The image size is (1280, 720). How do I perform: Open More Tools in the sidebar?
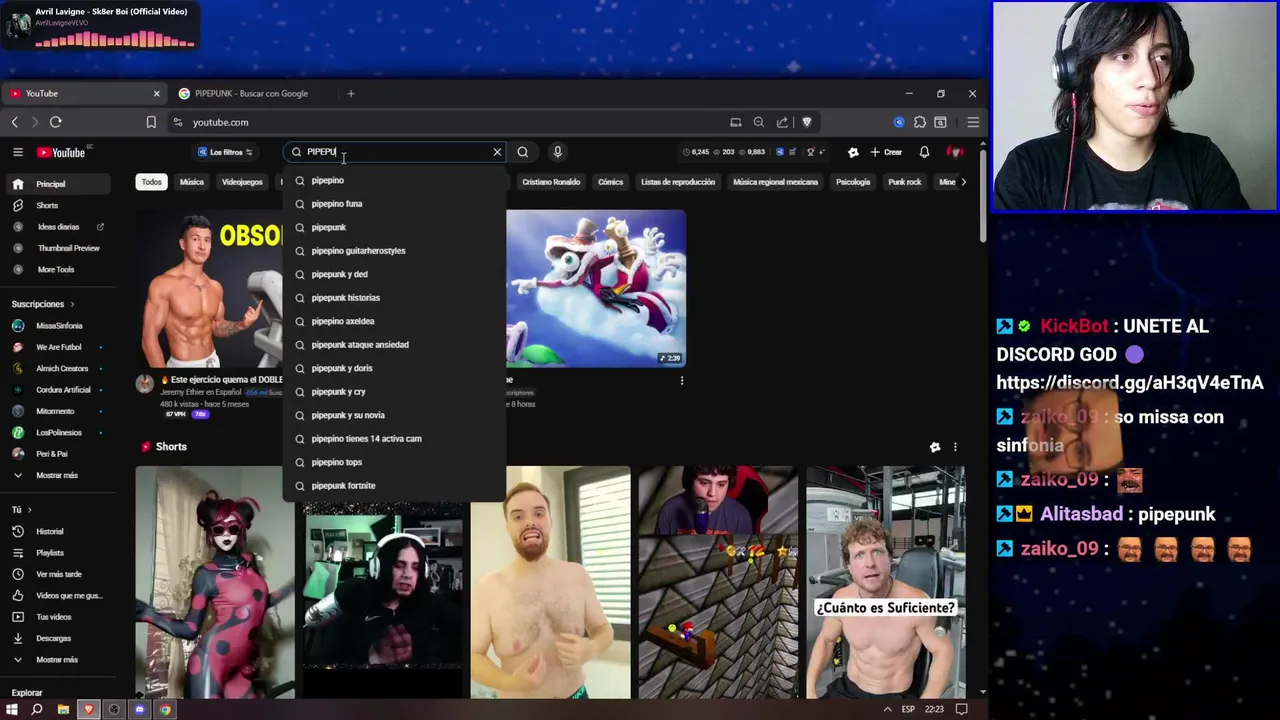click(57, 269)
